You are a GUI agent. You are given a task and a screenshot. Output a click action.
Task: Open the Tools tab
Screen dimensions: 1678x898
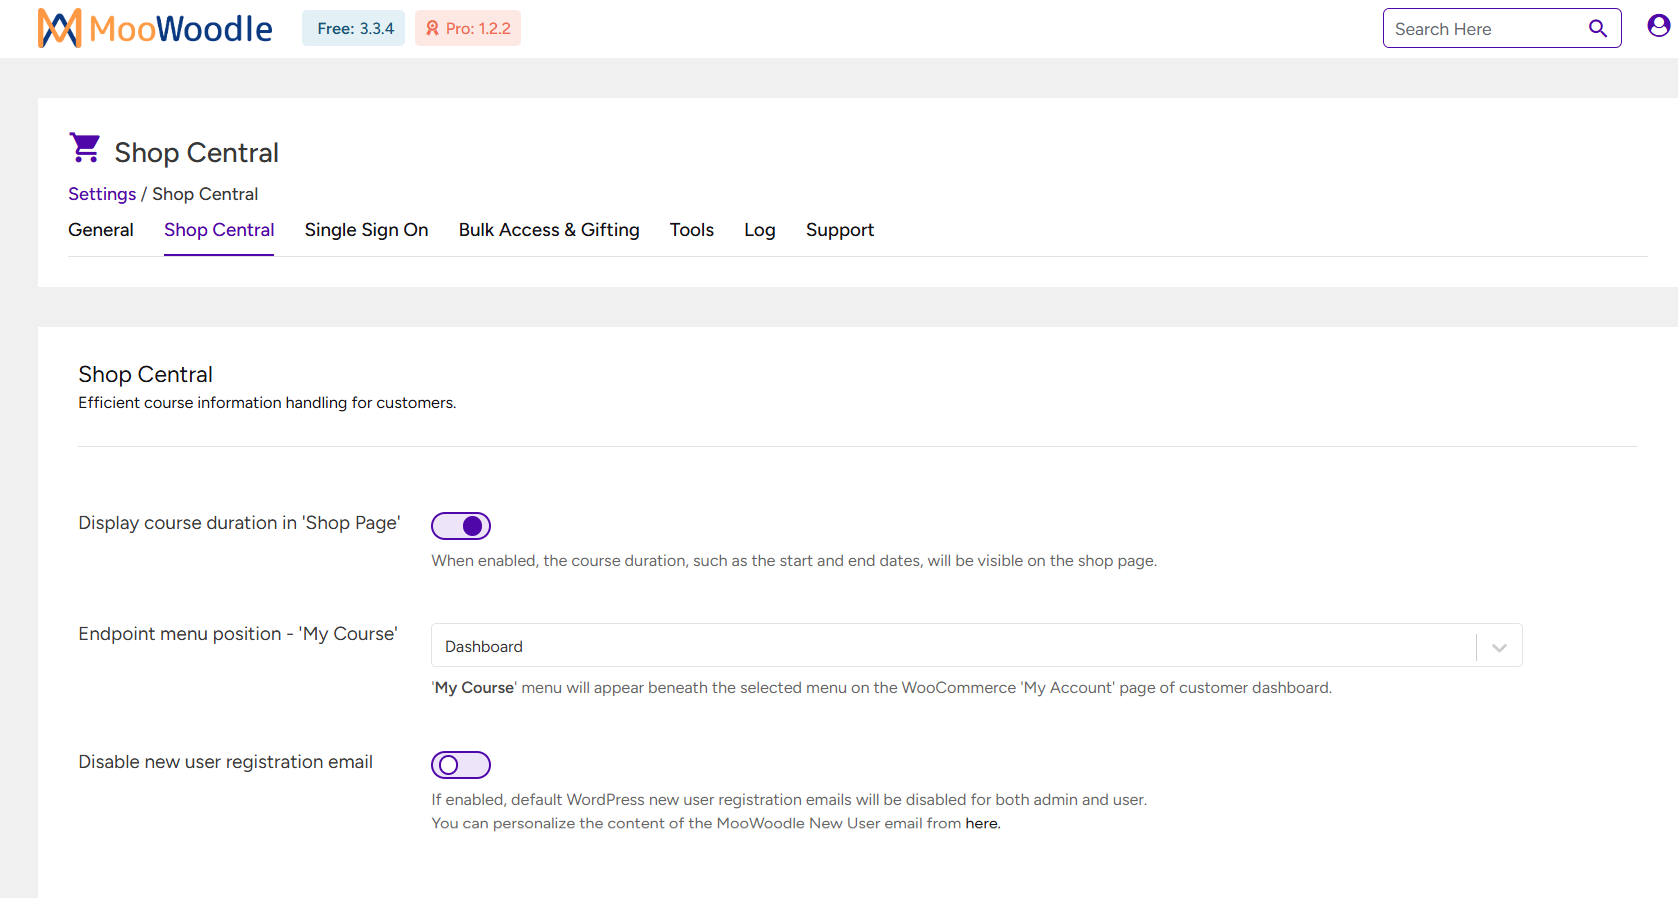[x=692, y=230]
